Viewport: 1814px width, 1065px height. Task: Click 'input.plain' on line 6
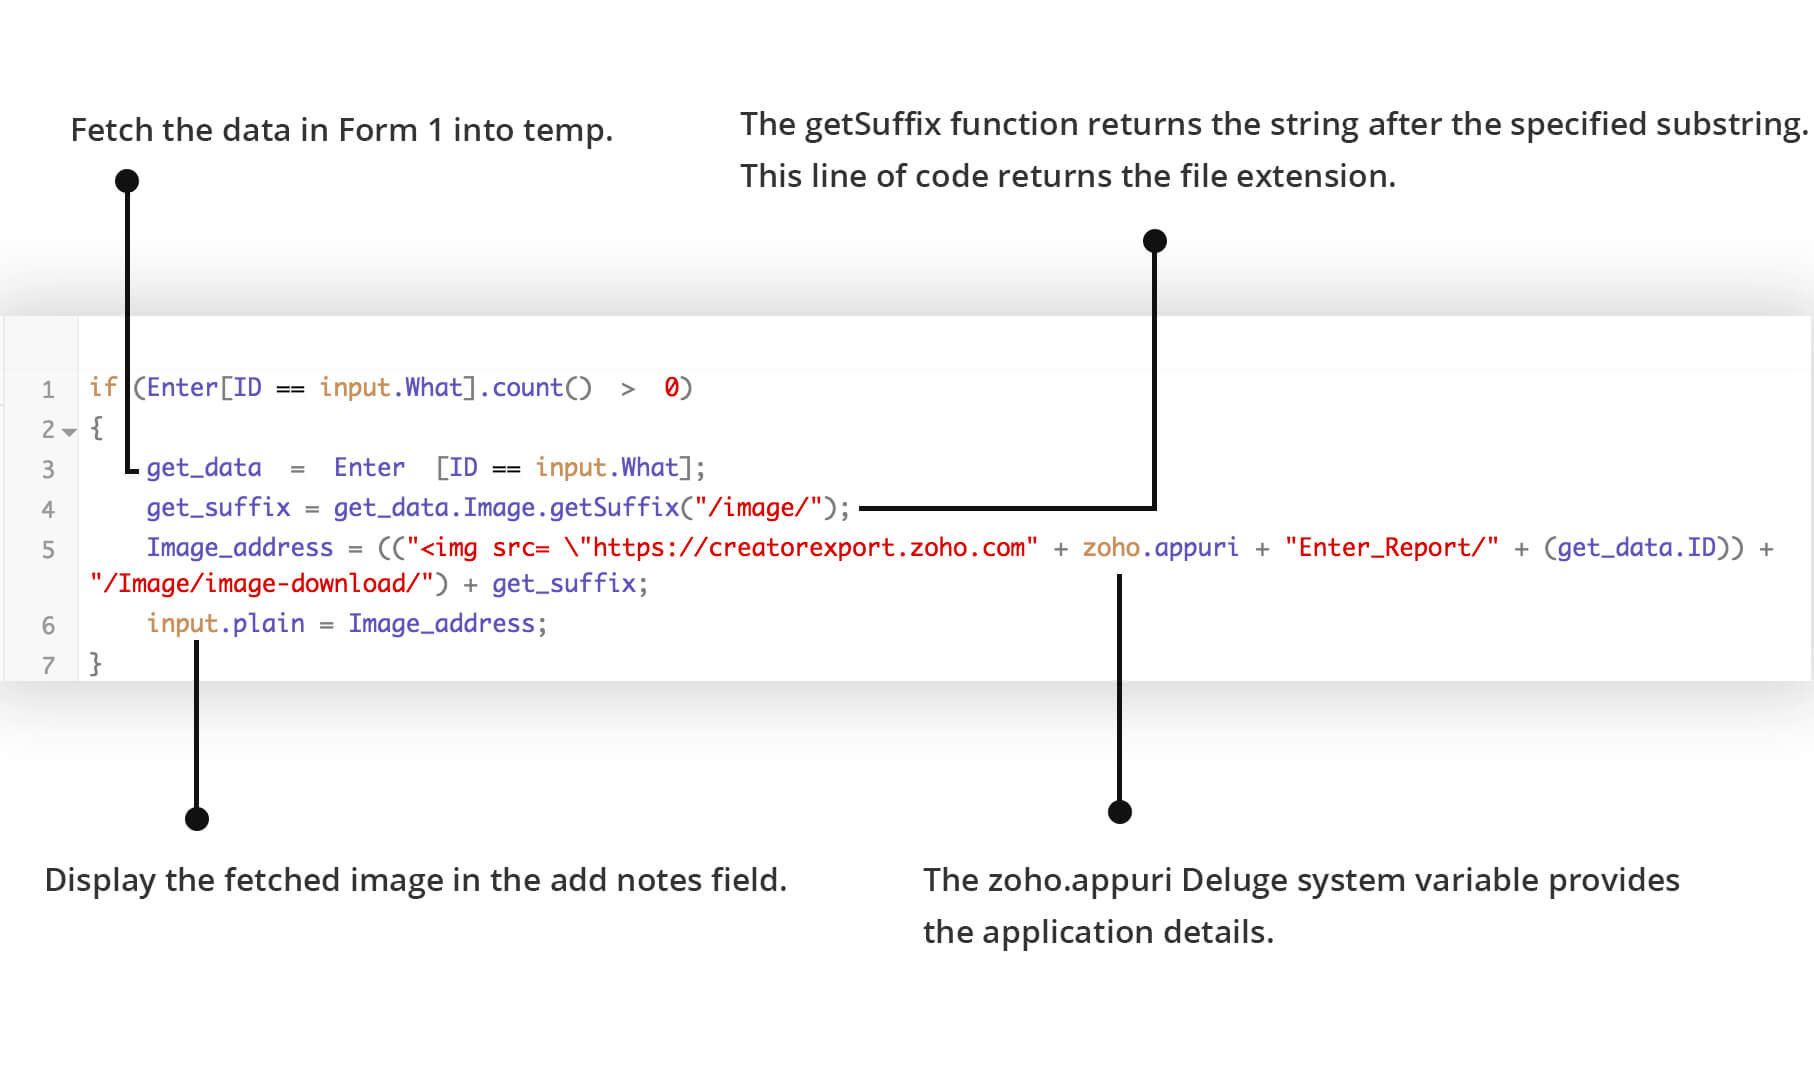pyautogui.click(x=226, y=624)
